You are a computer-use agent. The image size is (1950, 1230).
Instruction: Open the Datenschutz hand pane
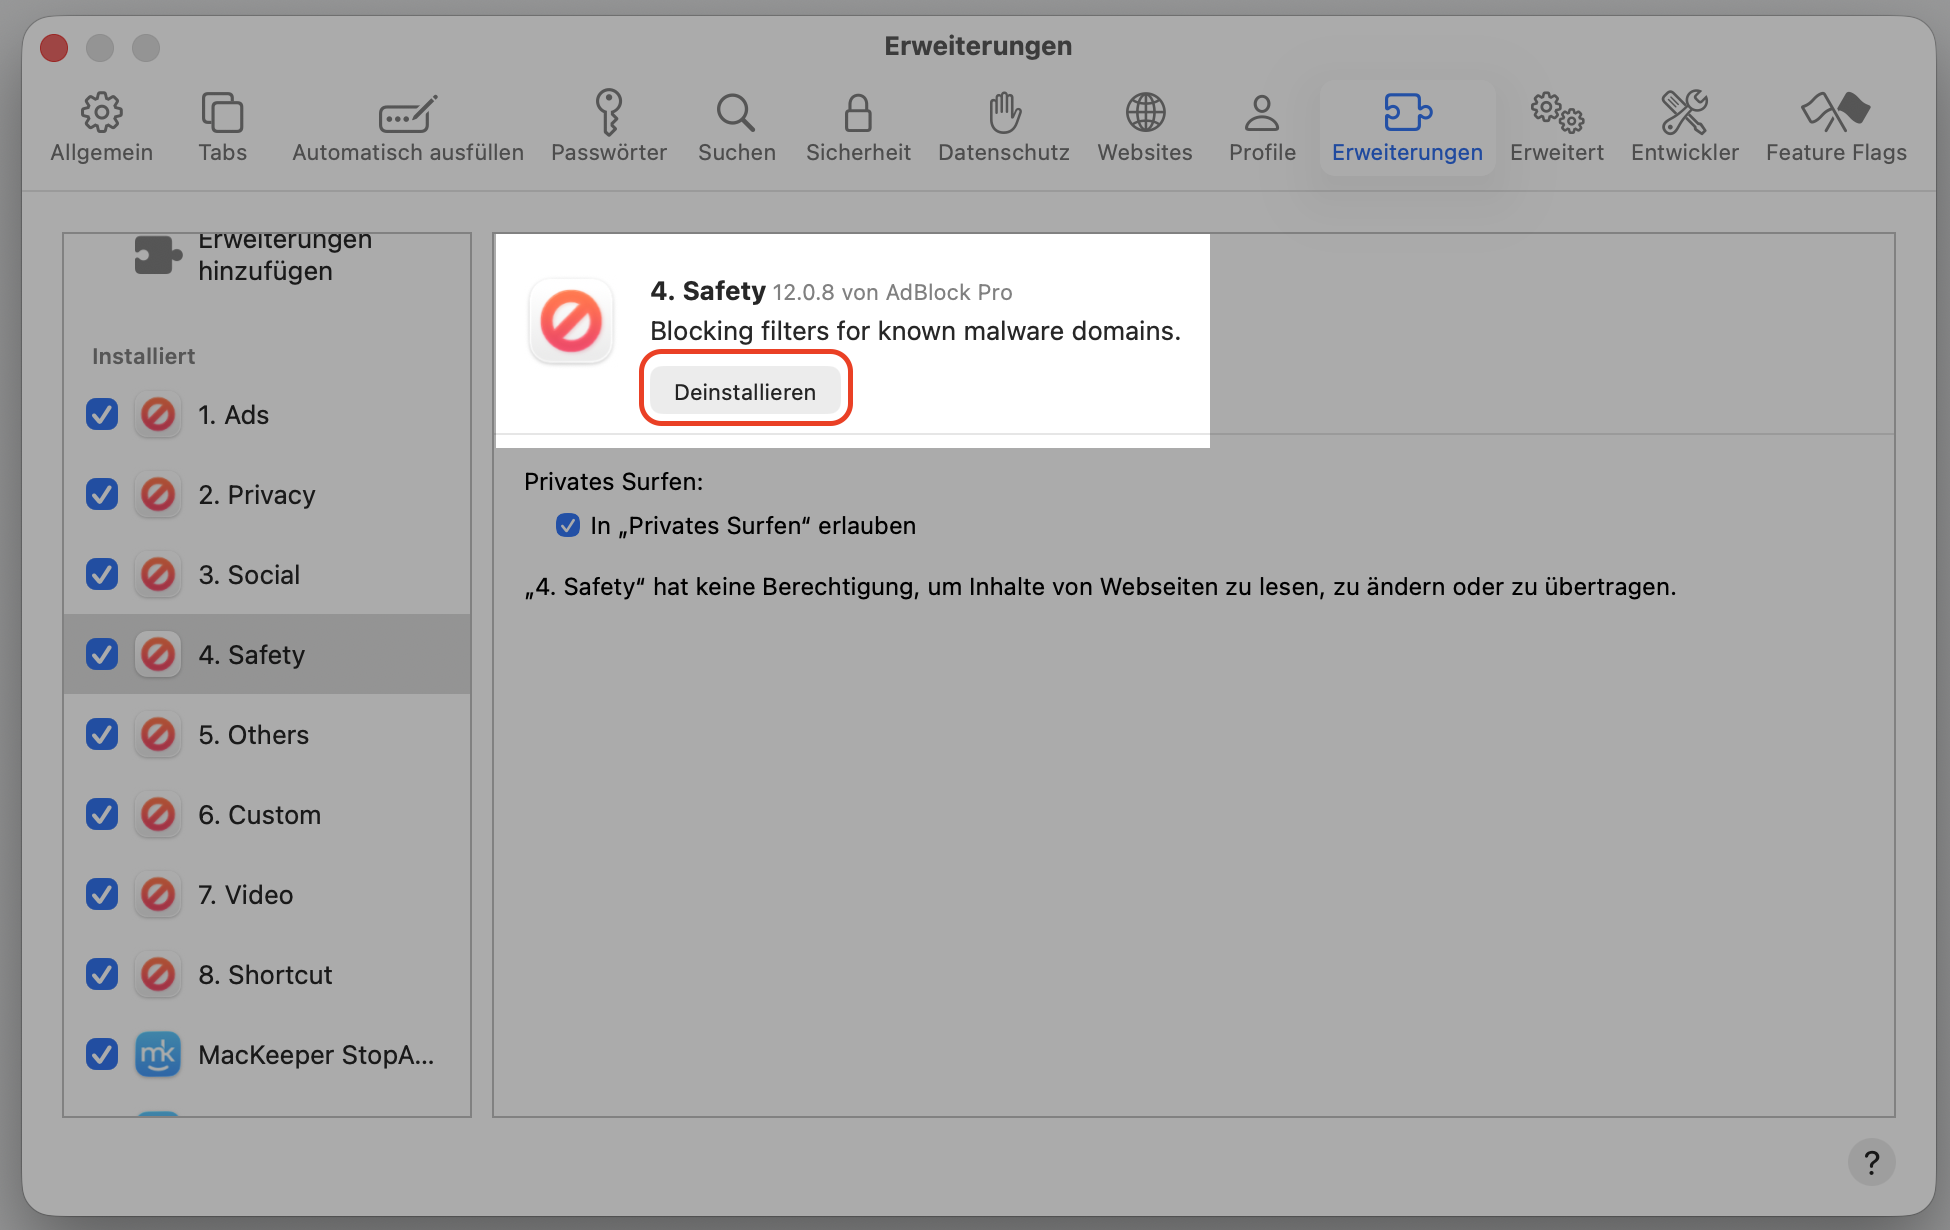tap(1004, 127)
